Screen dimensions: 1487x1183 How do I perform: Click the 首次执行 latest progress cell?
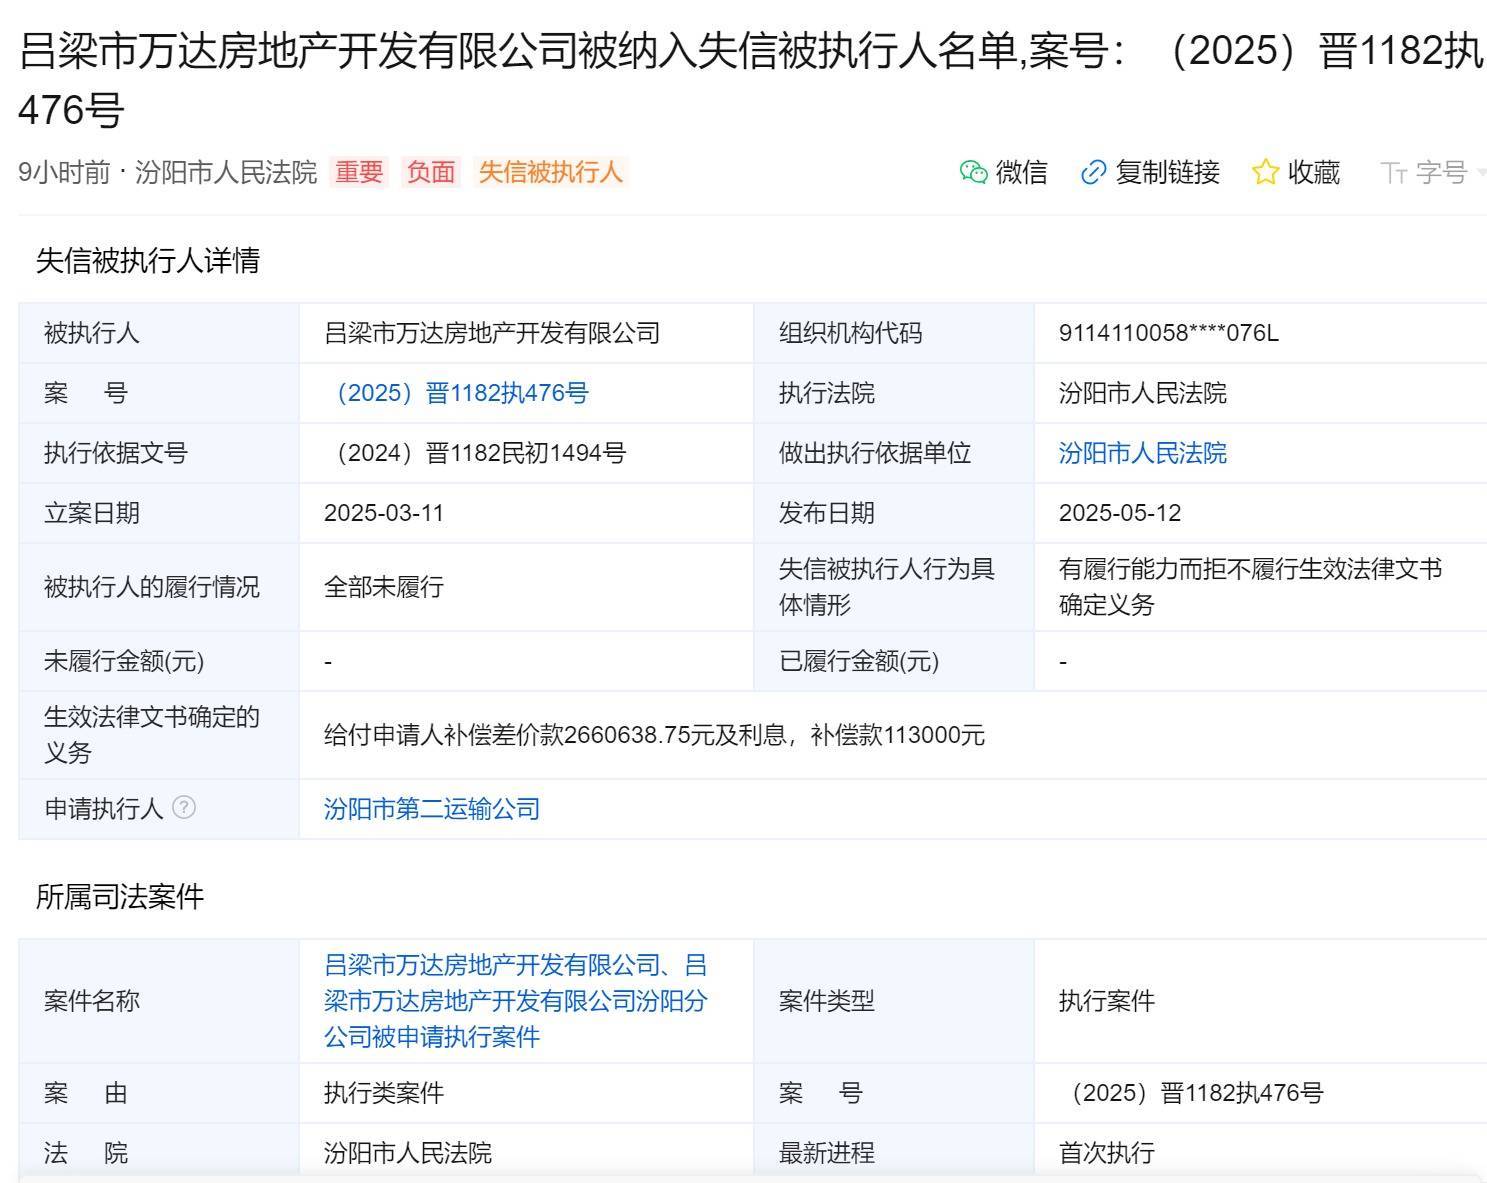click(x=1106, y=1152)
